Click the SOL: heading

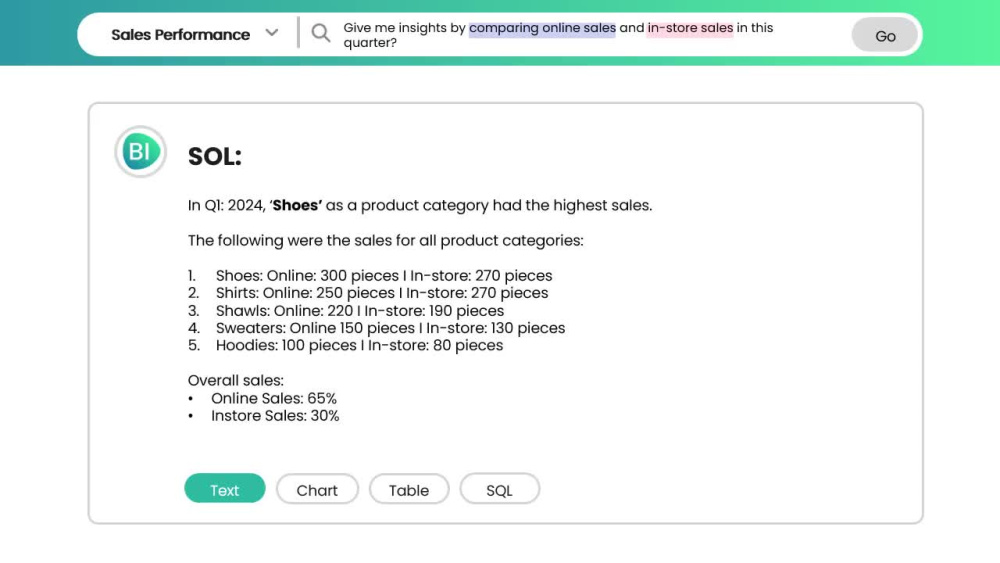pos(215,156)
